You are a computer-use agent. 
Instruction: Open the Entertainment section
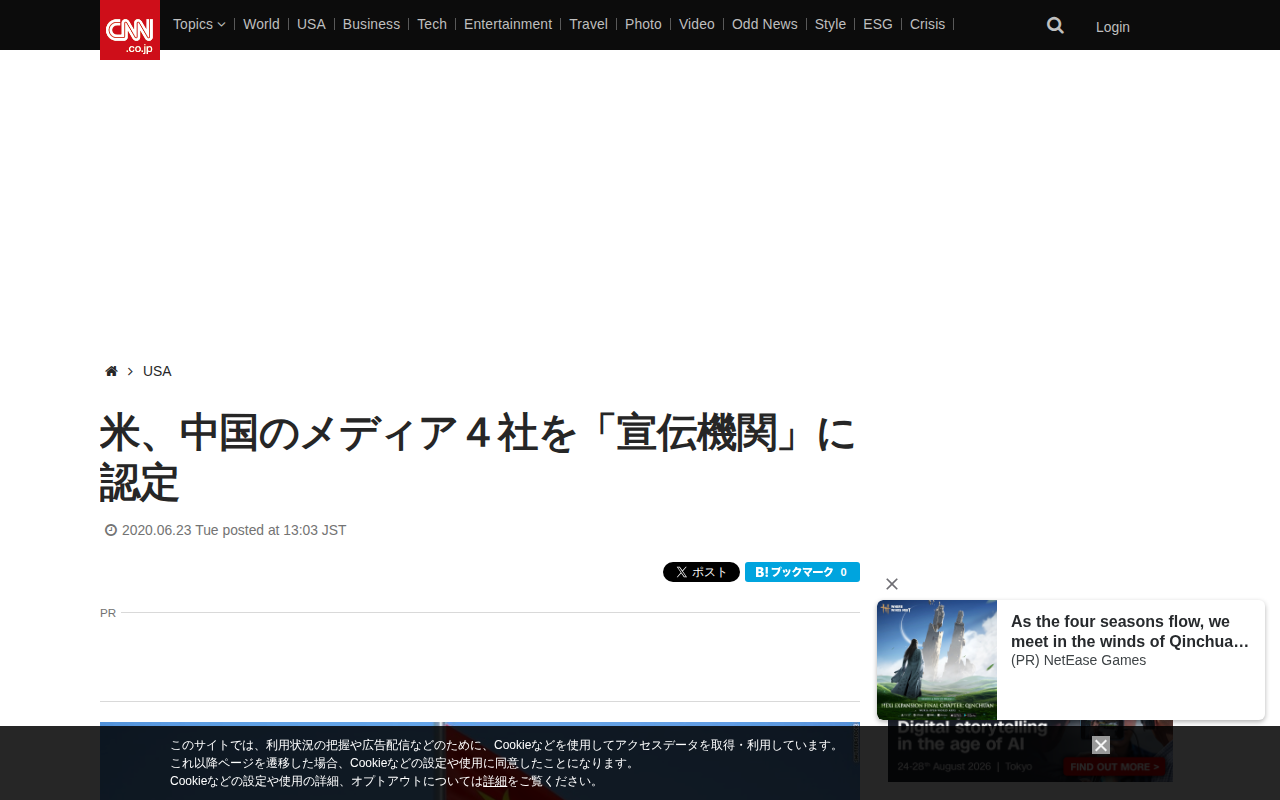coord(508,24)
